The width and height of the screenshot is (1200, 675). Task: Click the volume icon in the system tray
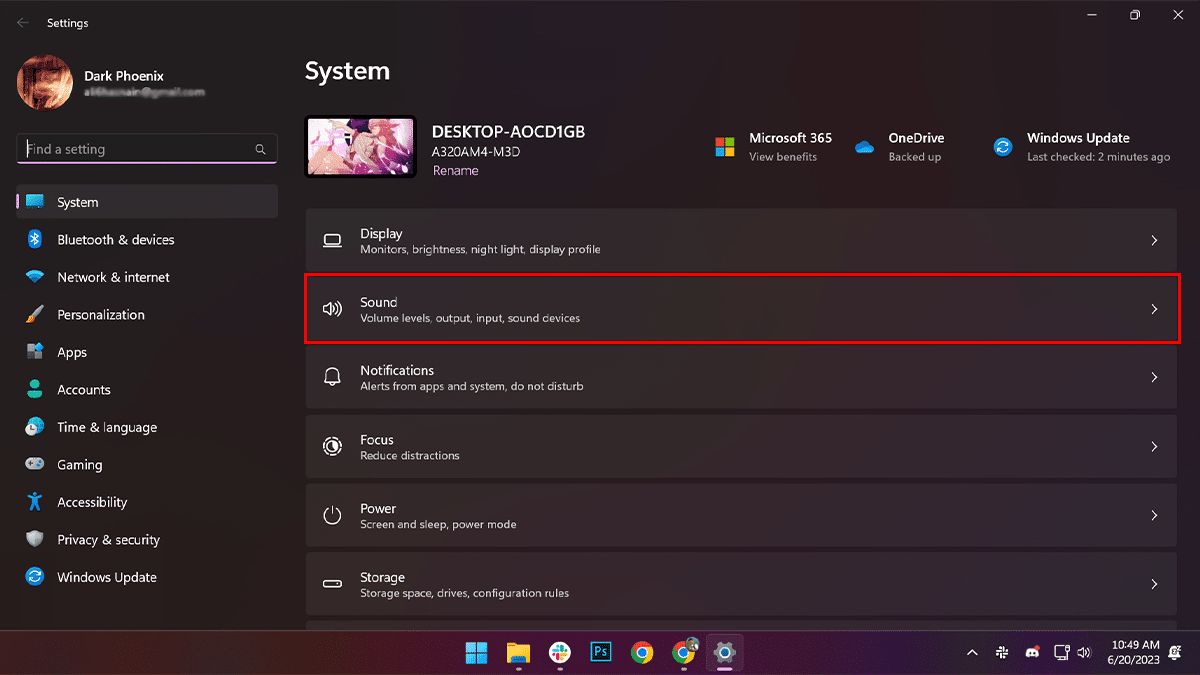[1085, 653]
